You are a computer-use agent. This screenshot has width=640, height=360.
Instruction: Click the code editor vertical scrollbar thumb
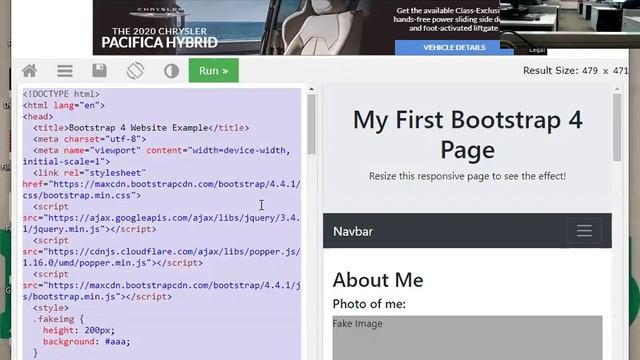coord(311,124)
